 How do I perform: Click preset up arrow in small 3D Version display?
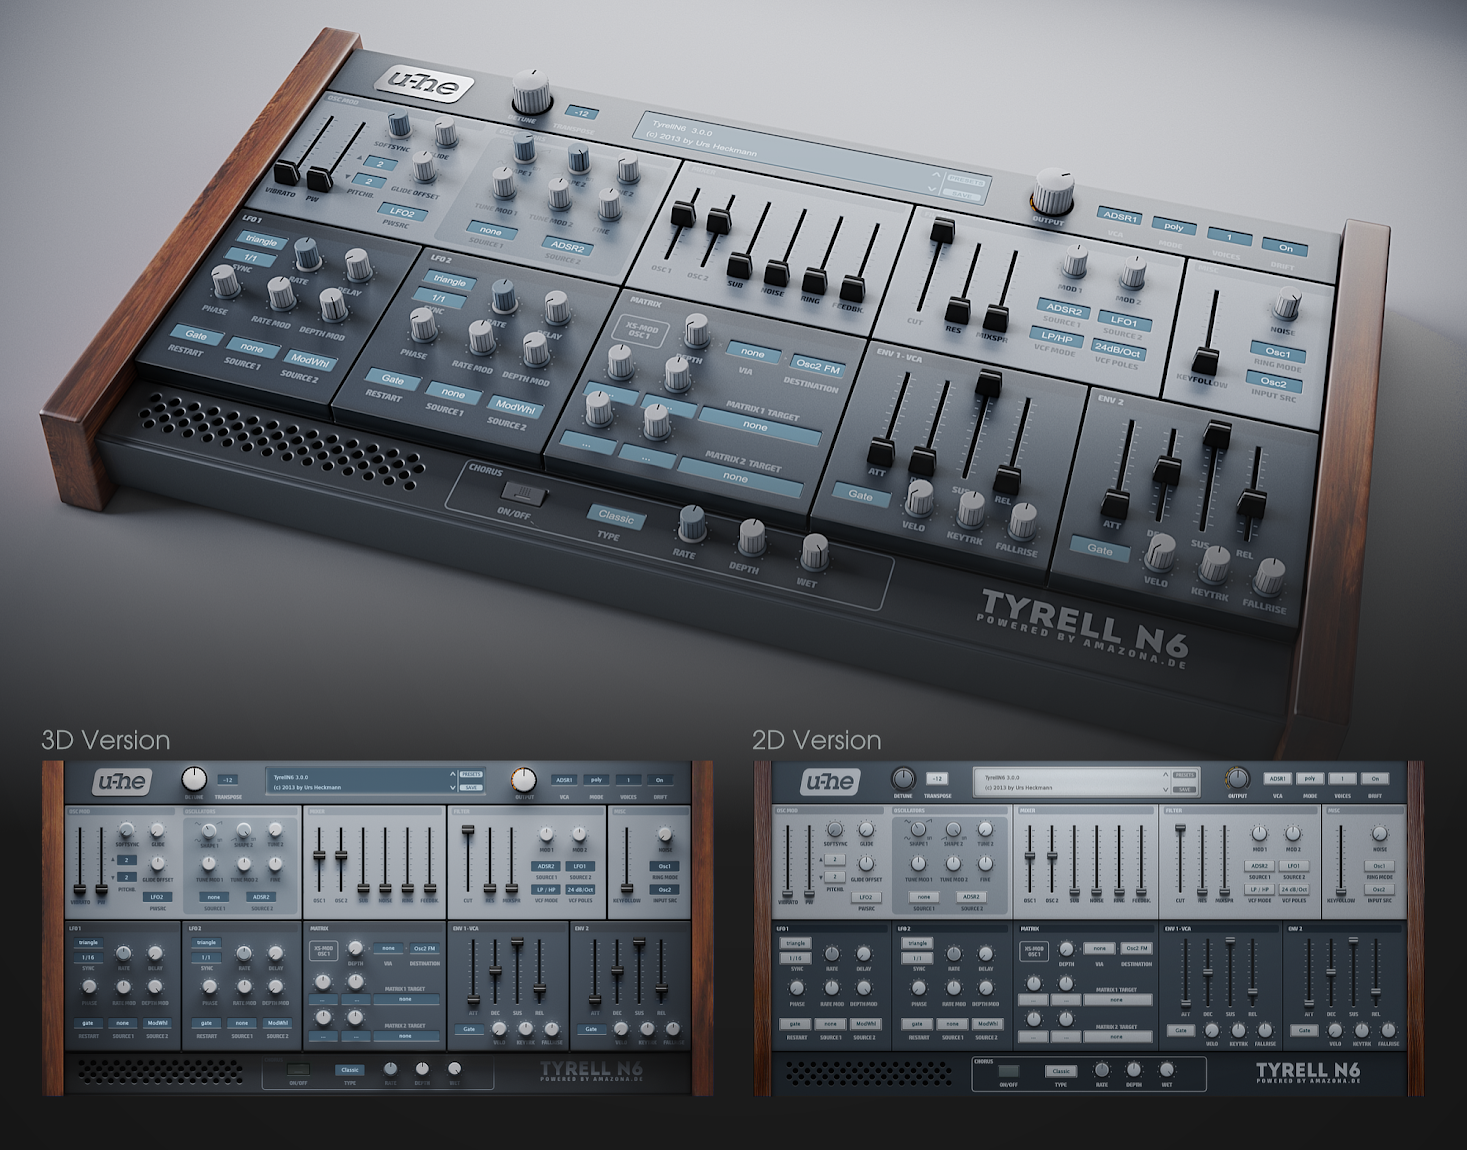point(453,774)
